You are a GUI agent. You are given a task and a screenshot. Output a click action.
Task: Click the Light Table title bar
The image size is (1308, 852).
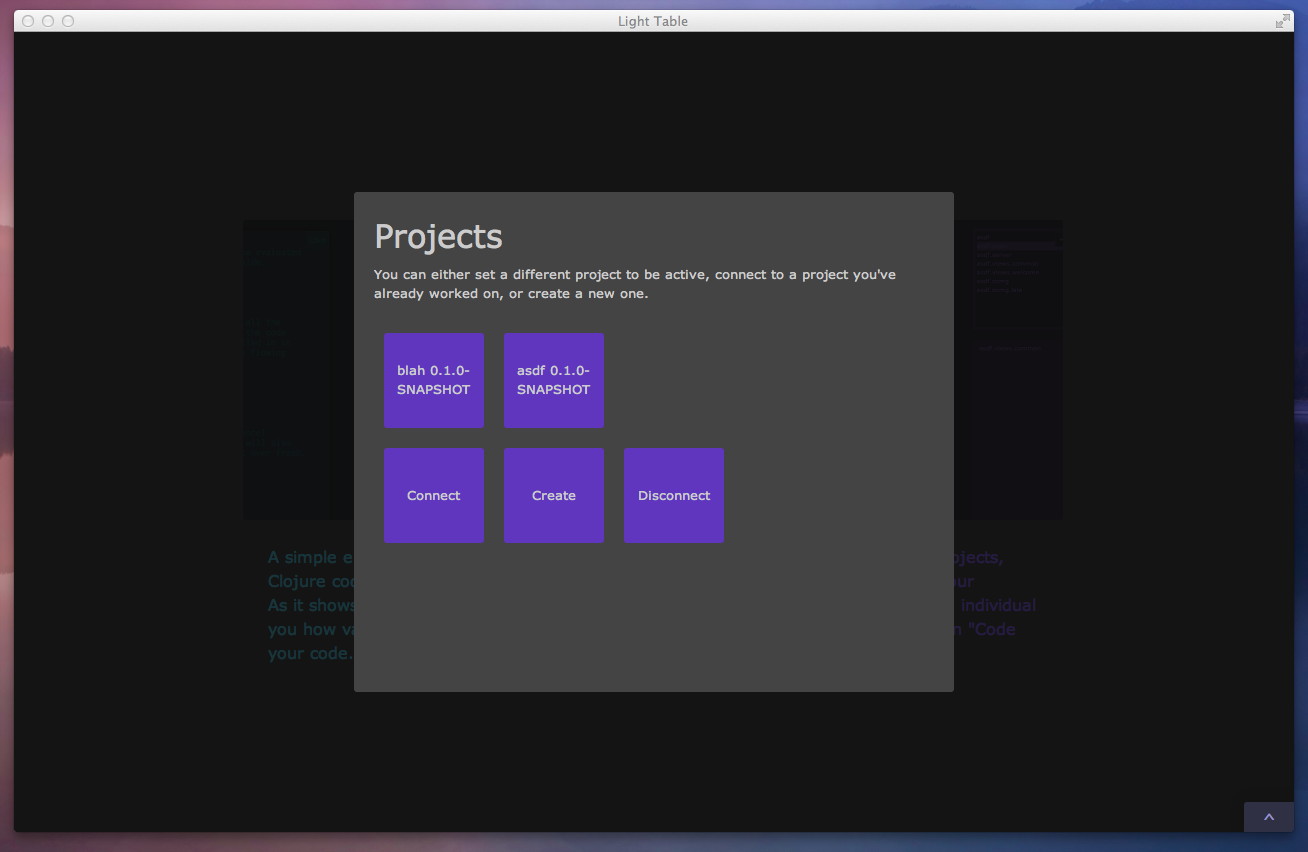[653, 20]
